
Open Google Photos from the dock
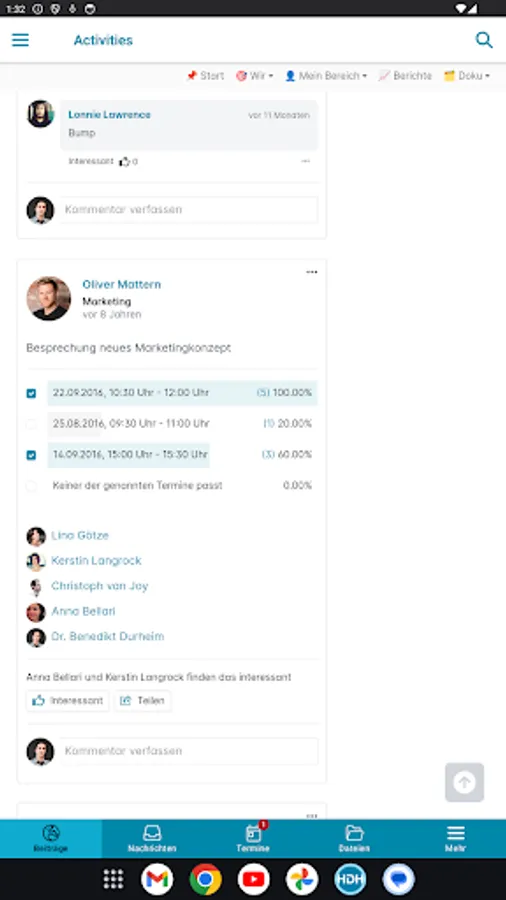coord(302,879)
